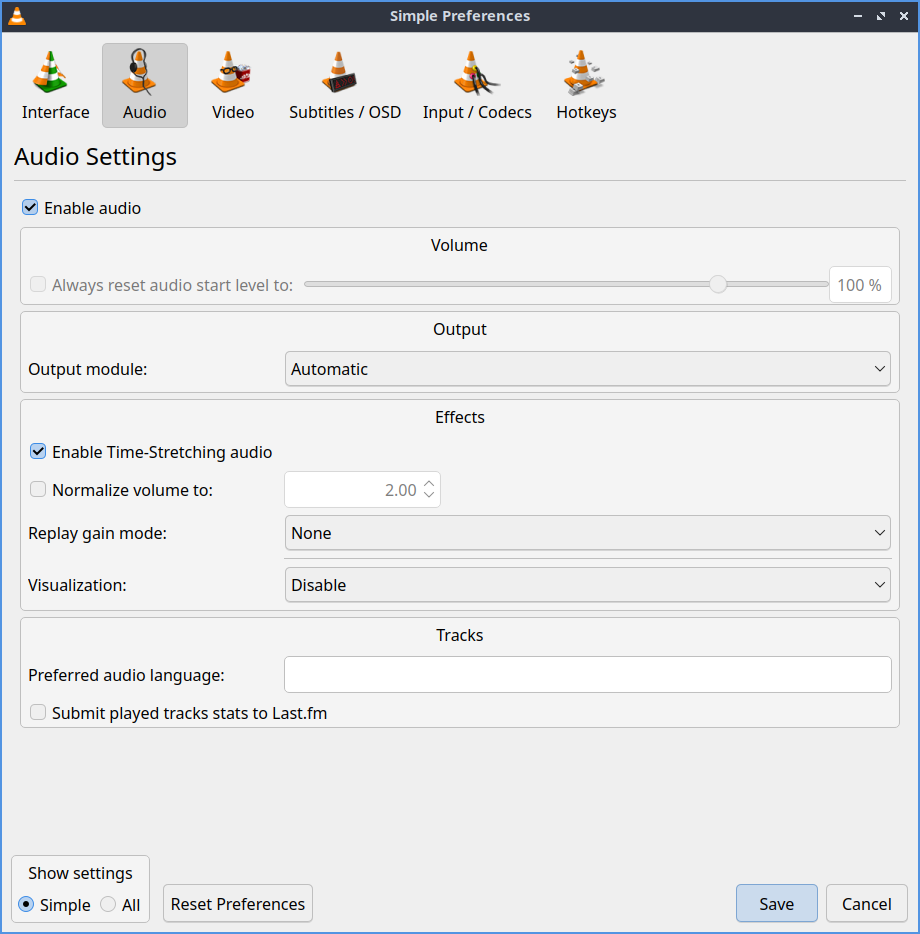This screenshot has height=934, width=920.
Task: Select the All settings radio button
Action: pyautogui.click(x=108, y=905)
